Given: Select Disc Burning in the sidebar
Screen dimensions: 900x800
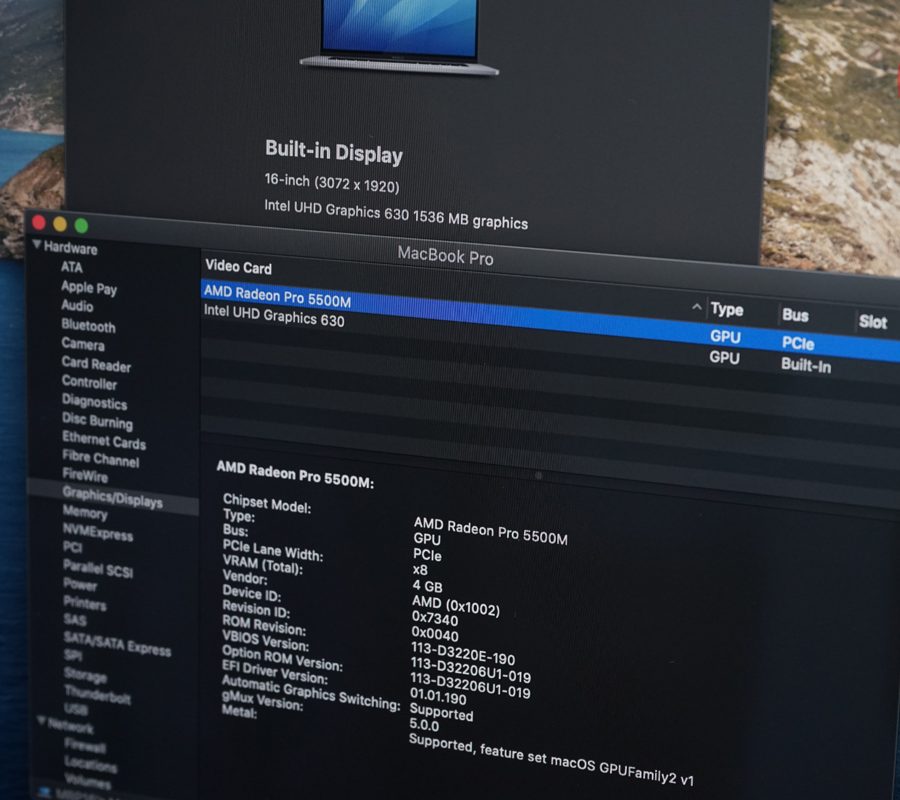Looking at the screenshot, I should (x=97, y=421).
